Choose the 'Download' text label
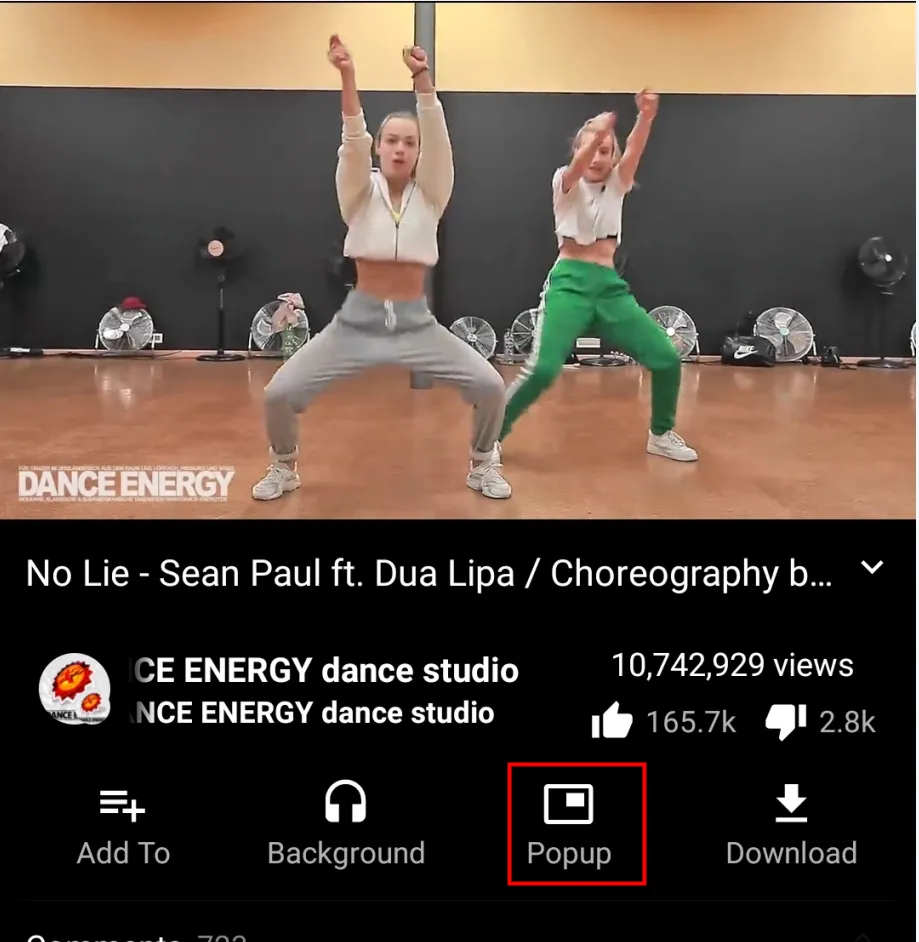The height and width of the screenshot is (942, 919). click(x=791, y=853)
